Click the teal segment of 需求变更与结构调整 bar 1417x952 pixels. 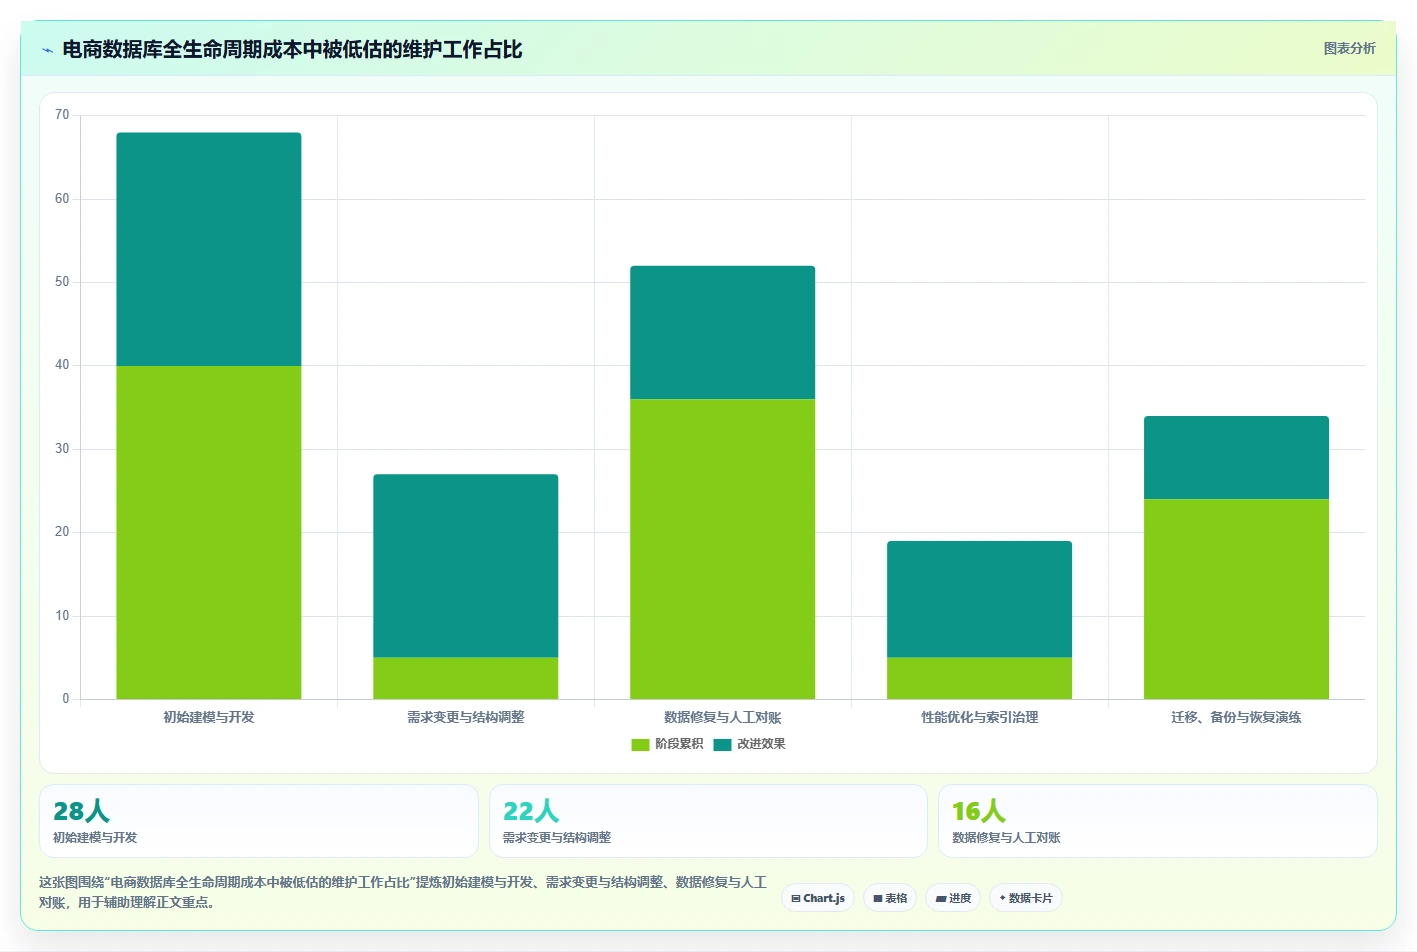(x=466, y=566)
